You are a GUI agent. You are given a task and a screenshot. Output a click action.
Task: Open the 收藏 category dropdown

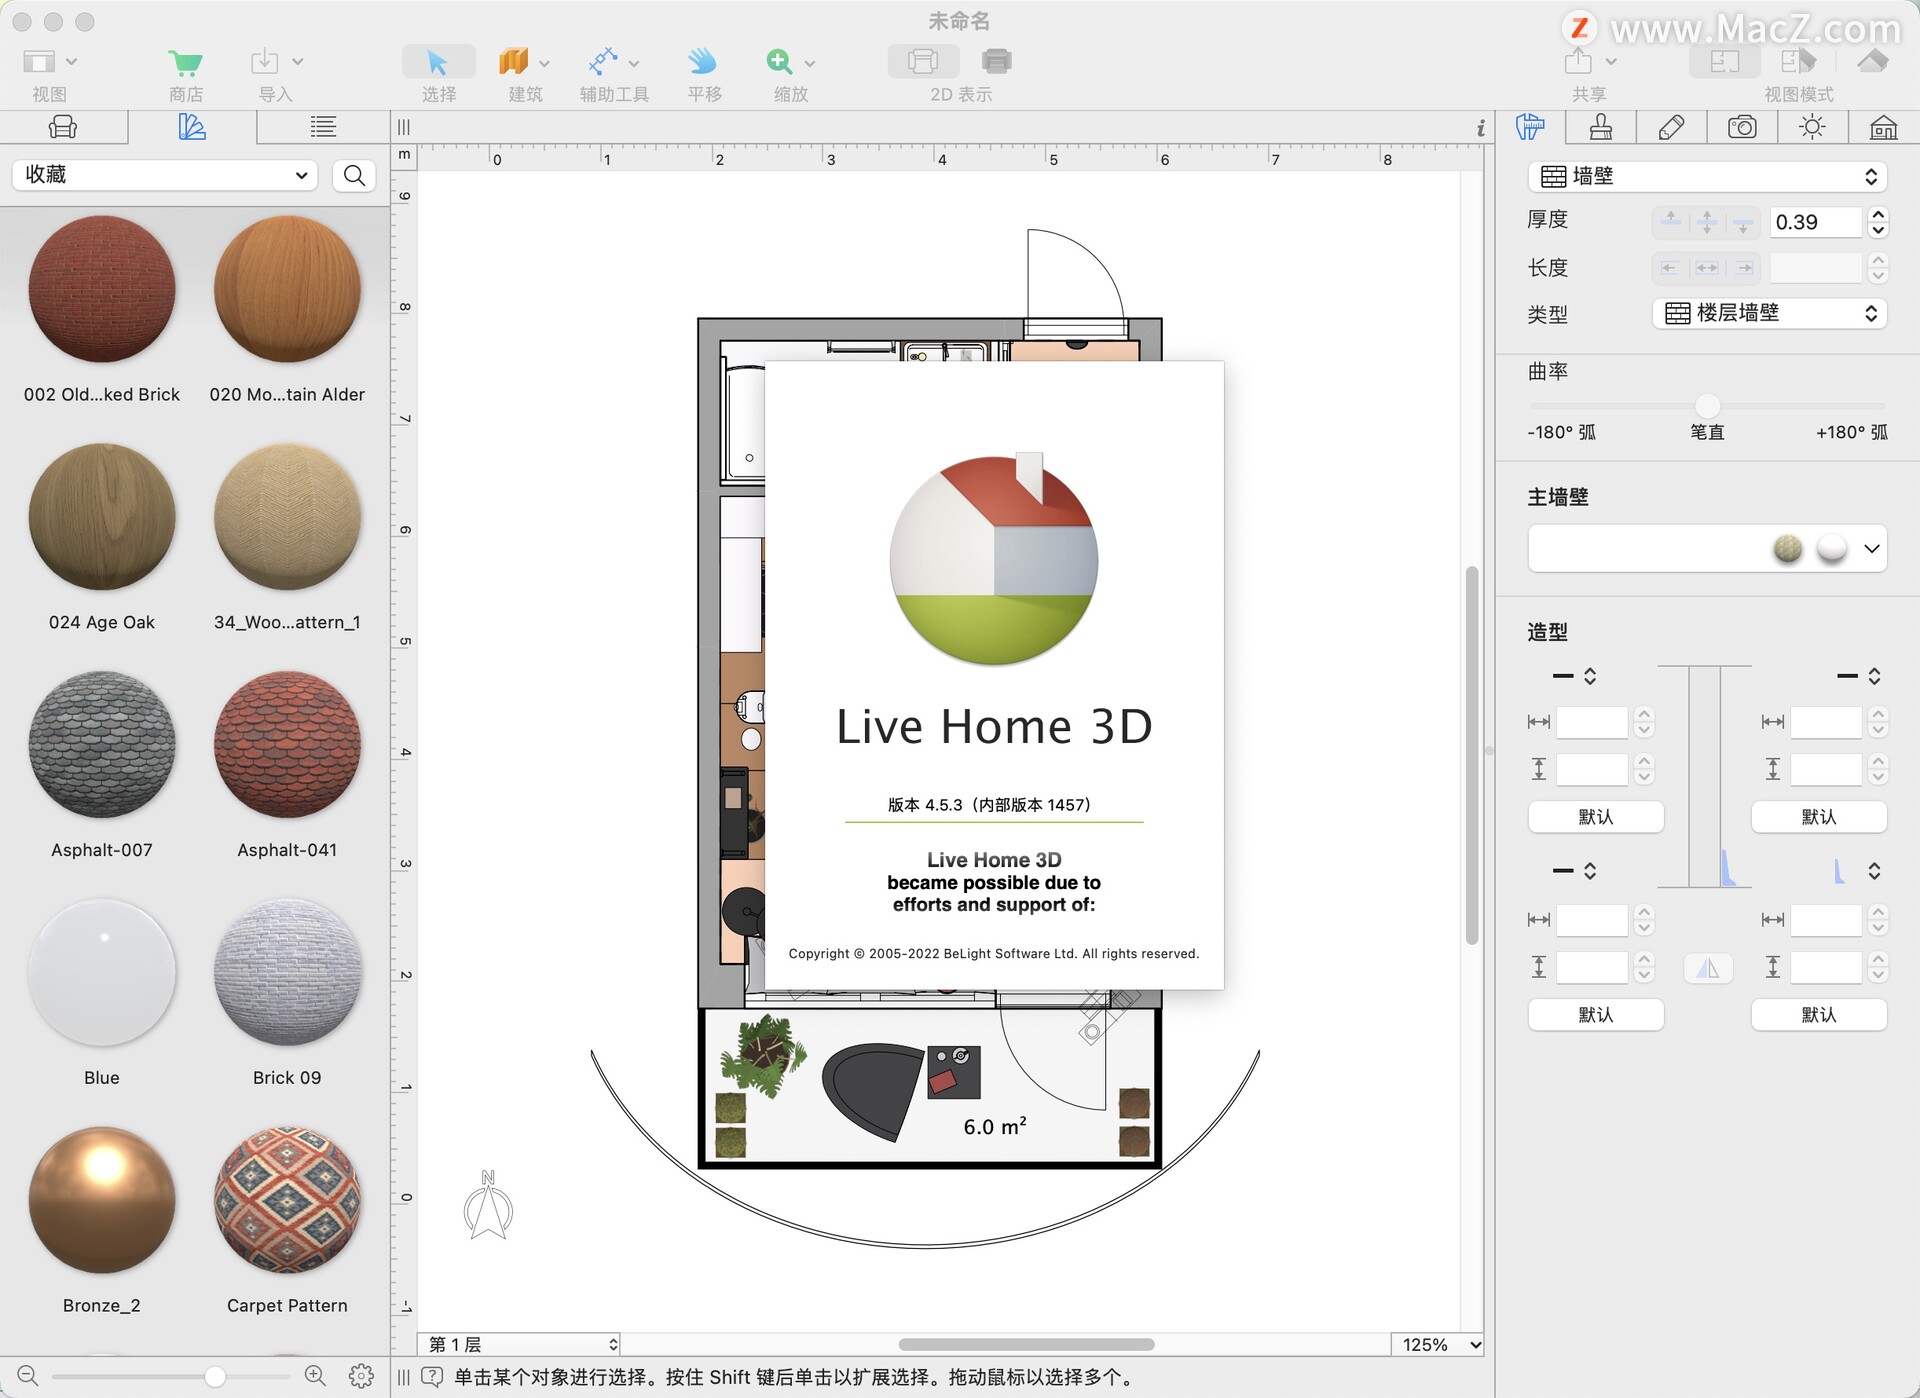tap(165, 175)
